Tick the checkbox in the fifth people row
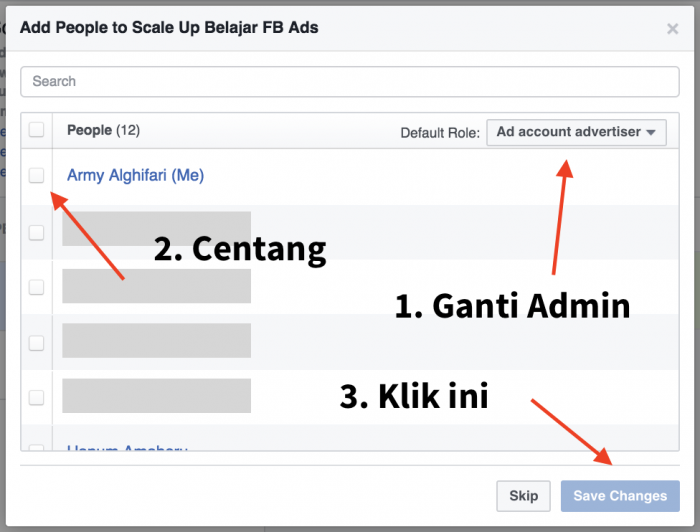The height and width of the screenshot is (532, 700). pyautogui.click(x=36, y=397)
